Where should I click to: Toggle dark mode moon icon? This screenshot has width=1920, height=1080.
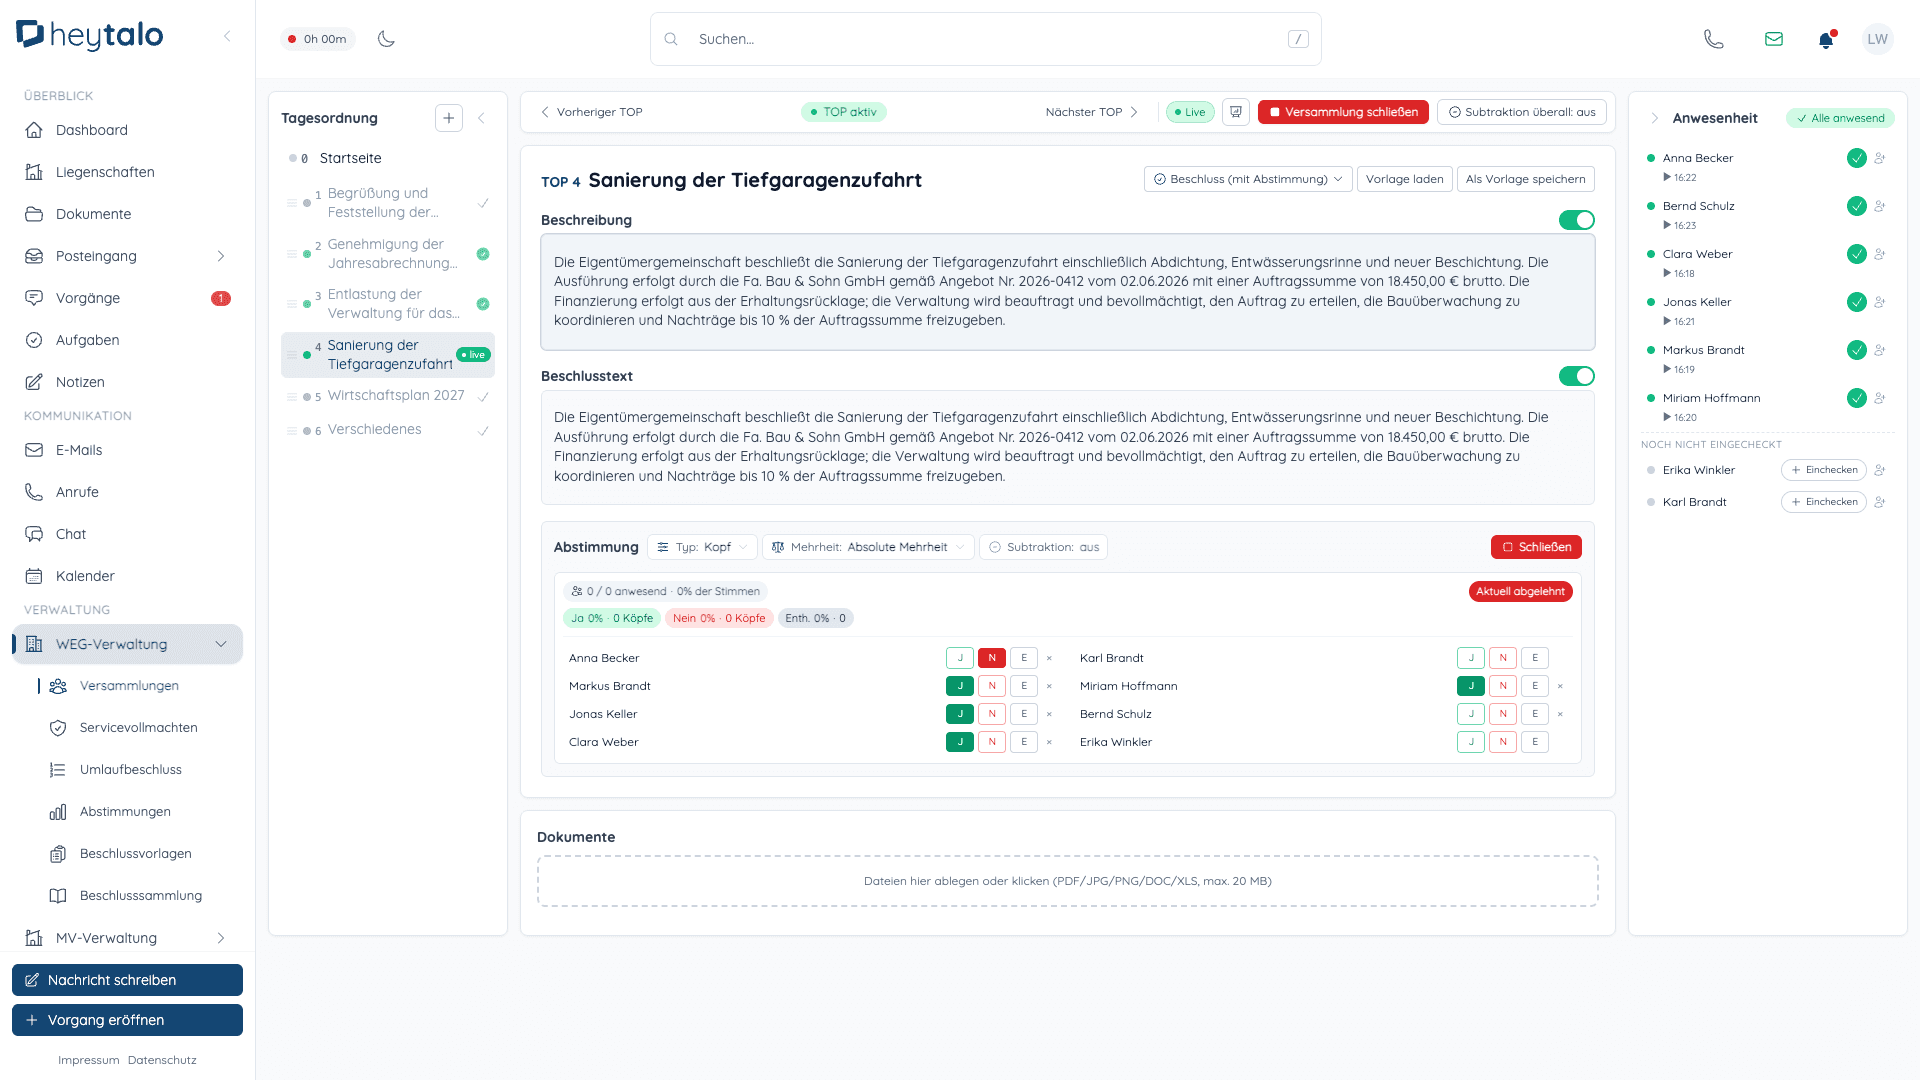[386, 39]
